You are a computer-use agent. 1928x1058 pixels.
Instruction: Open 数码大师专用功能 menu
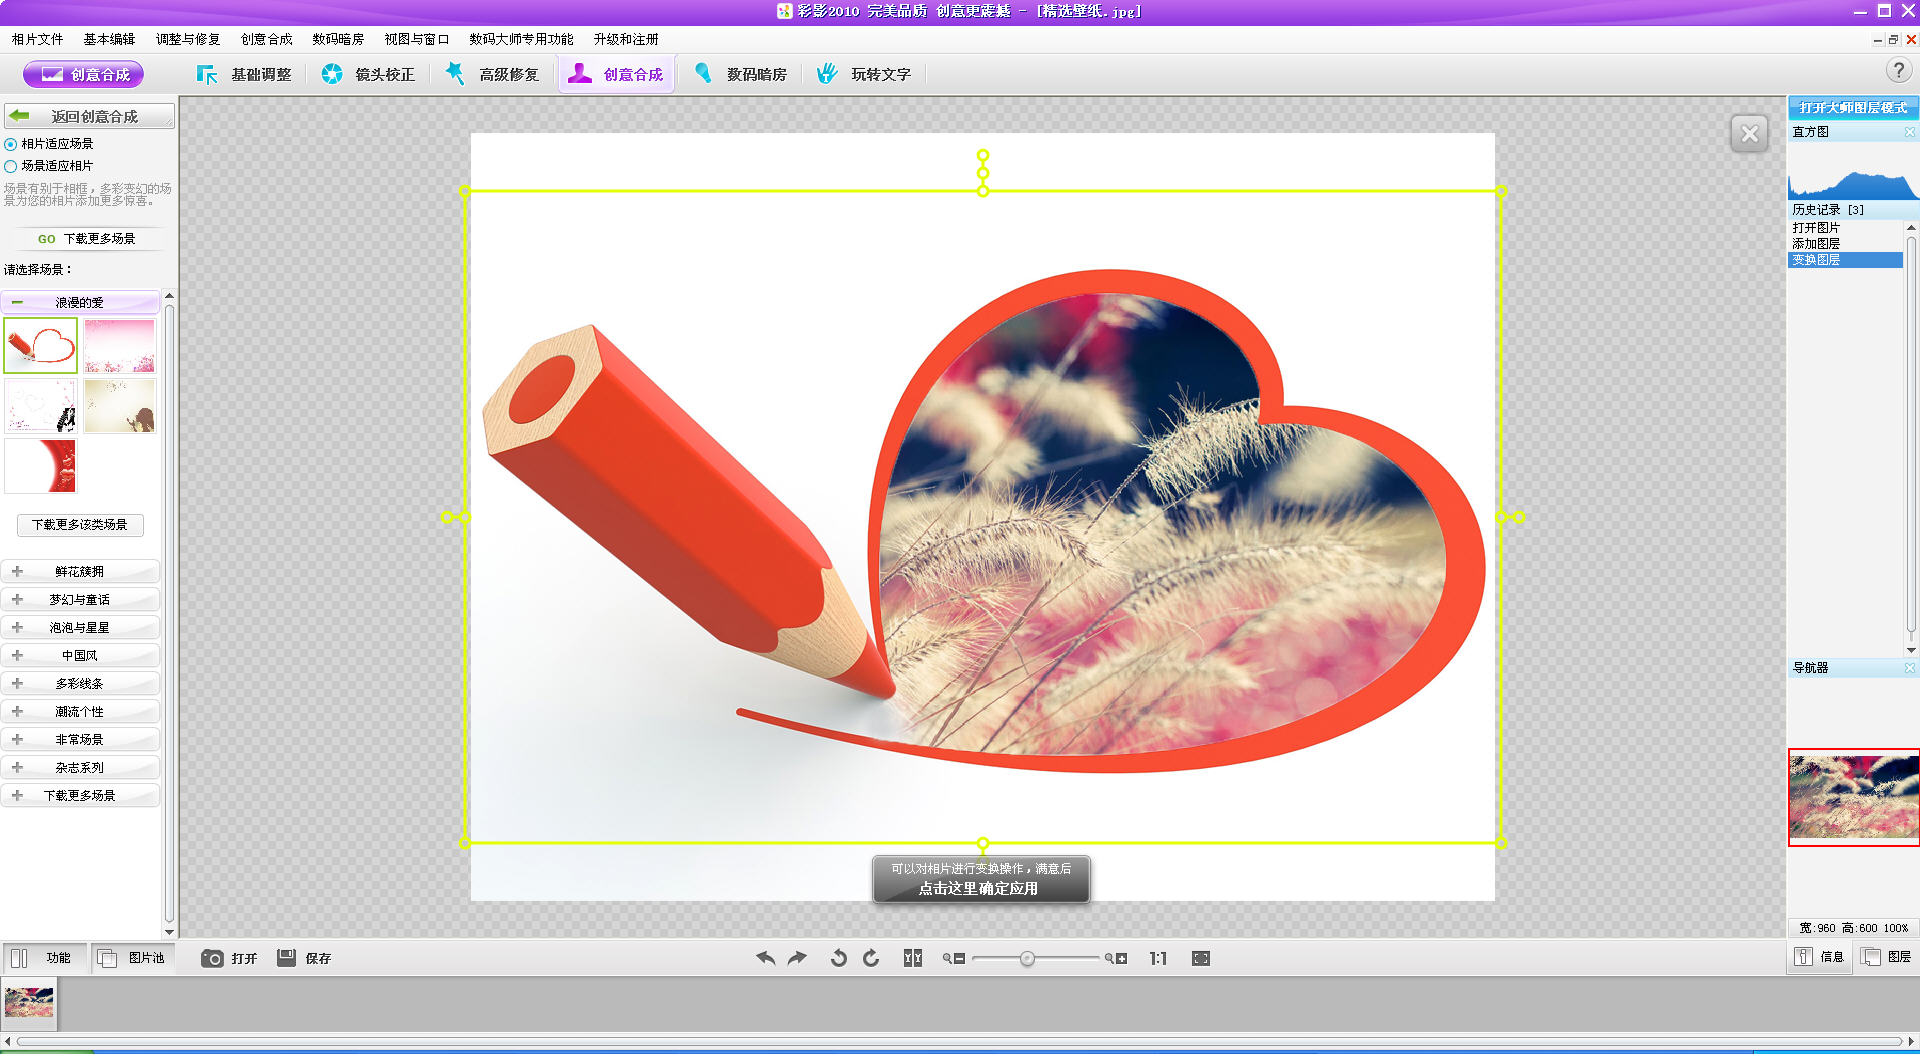[523, 40]
